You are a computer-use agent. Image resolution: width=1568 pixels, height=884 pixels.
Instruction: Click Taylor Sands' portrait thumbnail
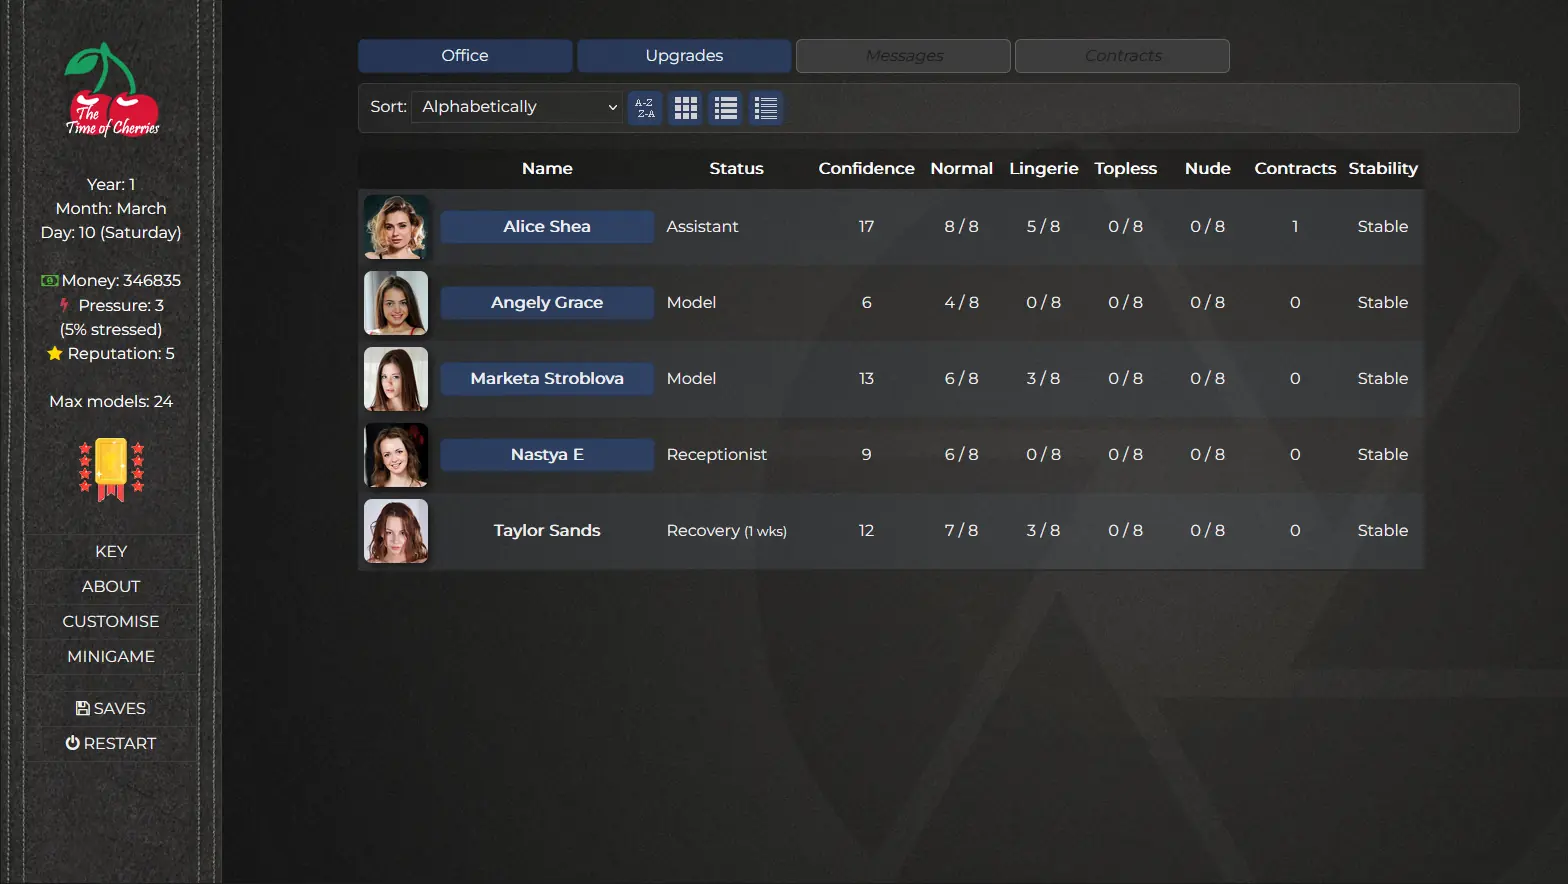coord(396,531)
